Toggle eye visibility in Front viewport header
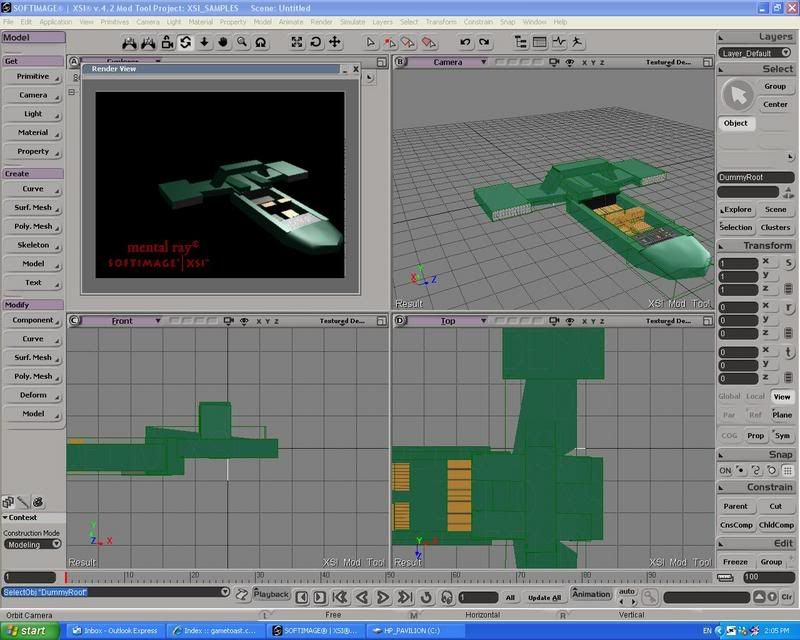The image size is (800, 640). [x=244, y=321]
